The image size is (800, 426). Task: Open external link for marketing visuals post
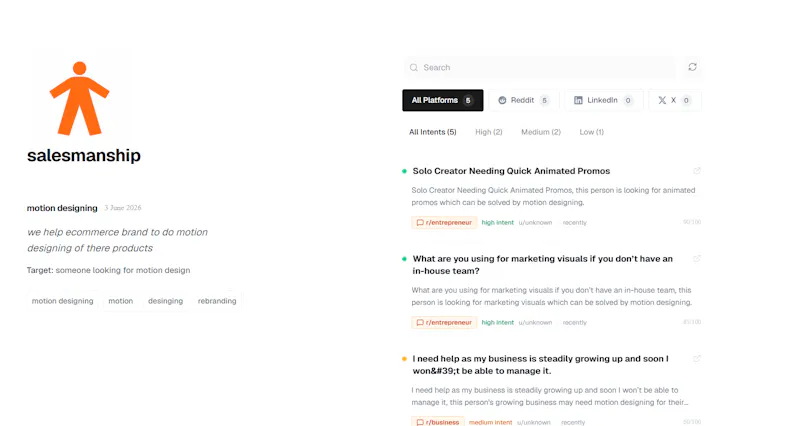click(x=697, y=259)
